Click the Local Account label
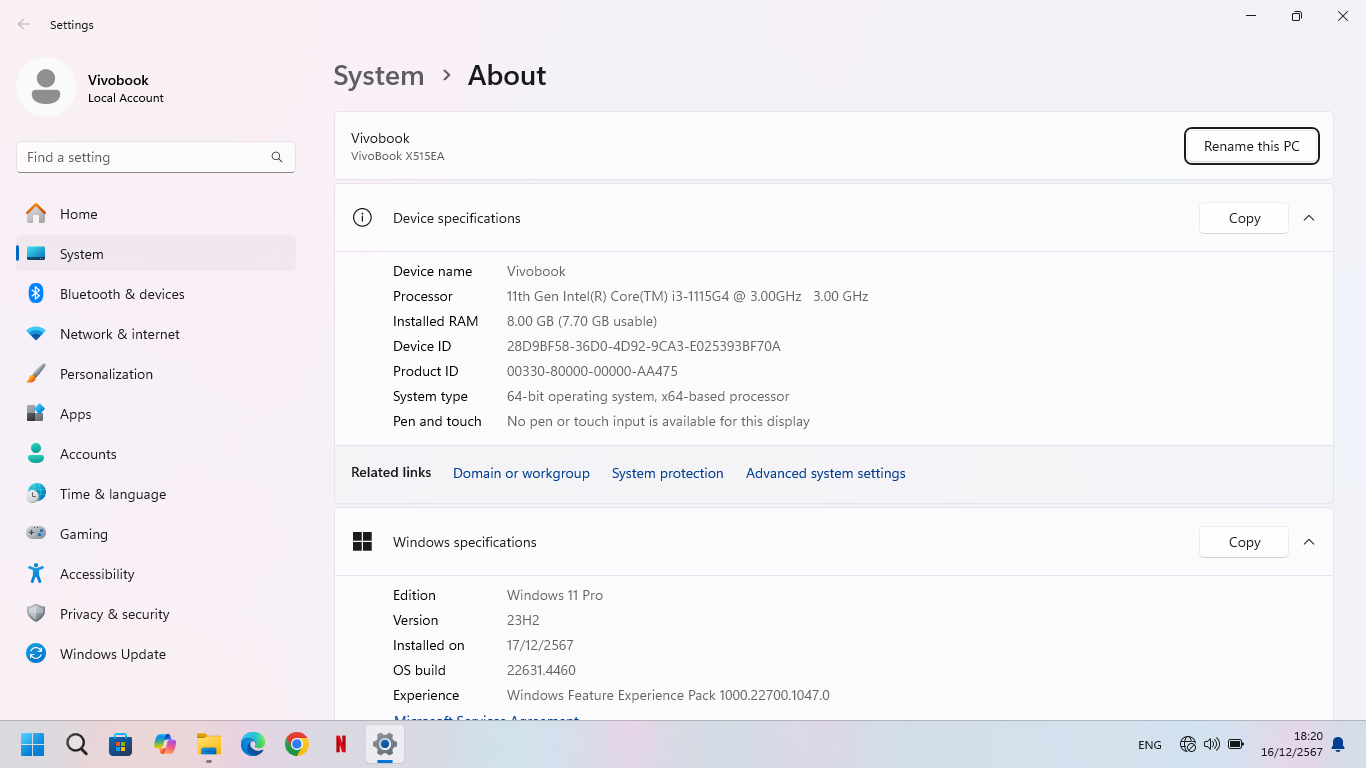Viewport: 1366px width, 768px height. coord(126,98)
